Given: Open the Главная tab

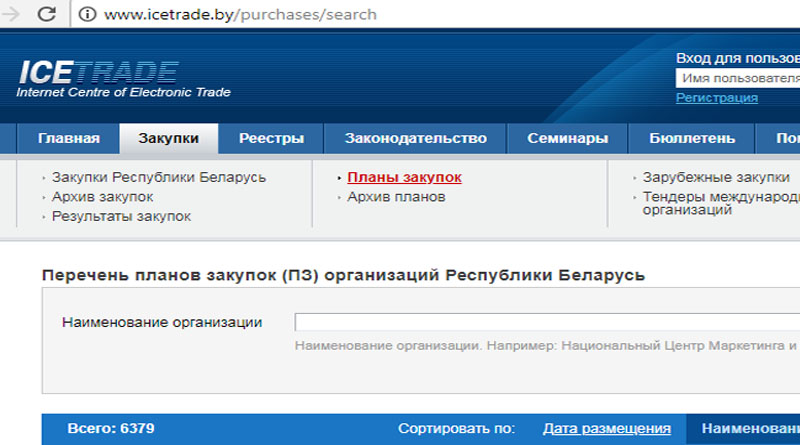Looking at the screenshot, I should [68, 138].
